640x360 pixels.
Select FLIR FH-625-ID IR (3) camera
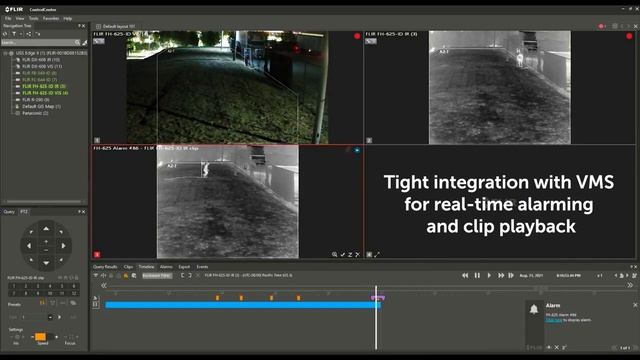pos(44,86)
